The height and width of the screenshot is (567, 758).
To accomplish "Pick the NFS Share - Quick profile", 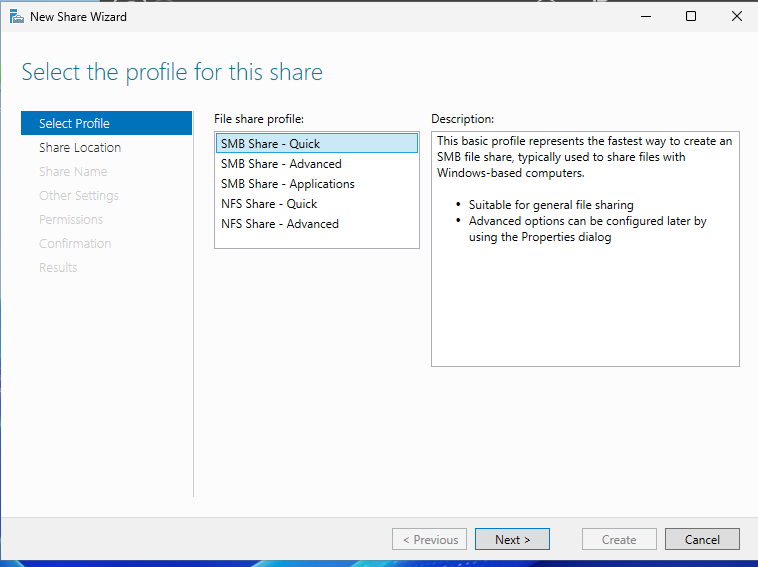I will (317, 204).
